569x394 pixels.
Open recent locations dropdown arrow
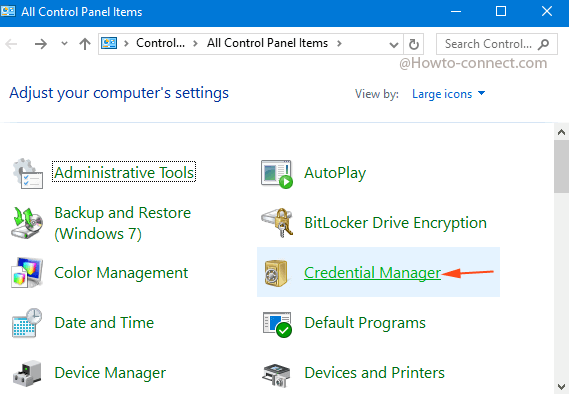click(x=64, y=44)
